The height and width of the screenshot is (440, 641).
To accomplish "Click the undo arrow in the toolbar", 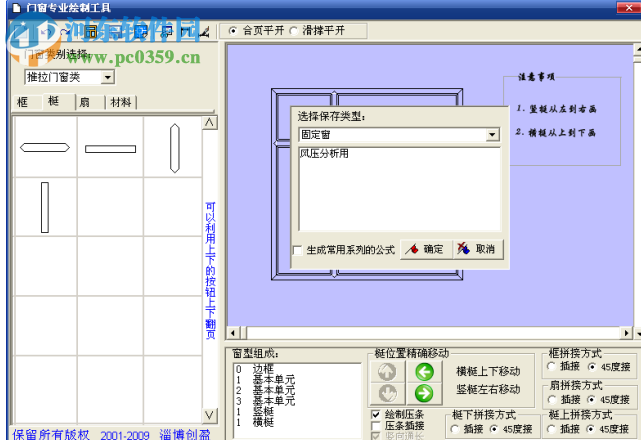I will (45, 32).
